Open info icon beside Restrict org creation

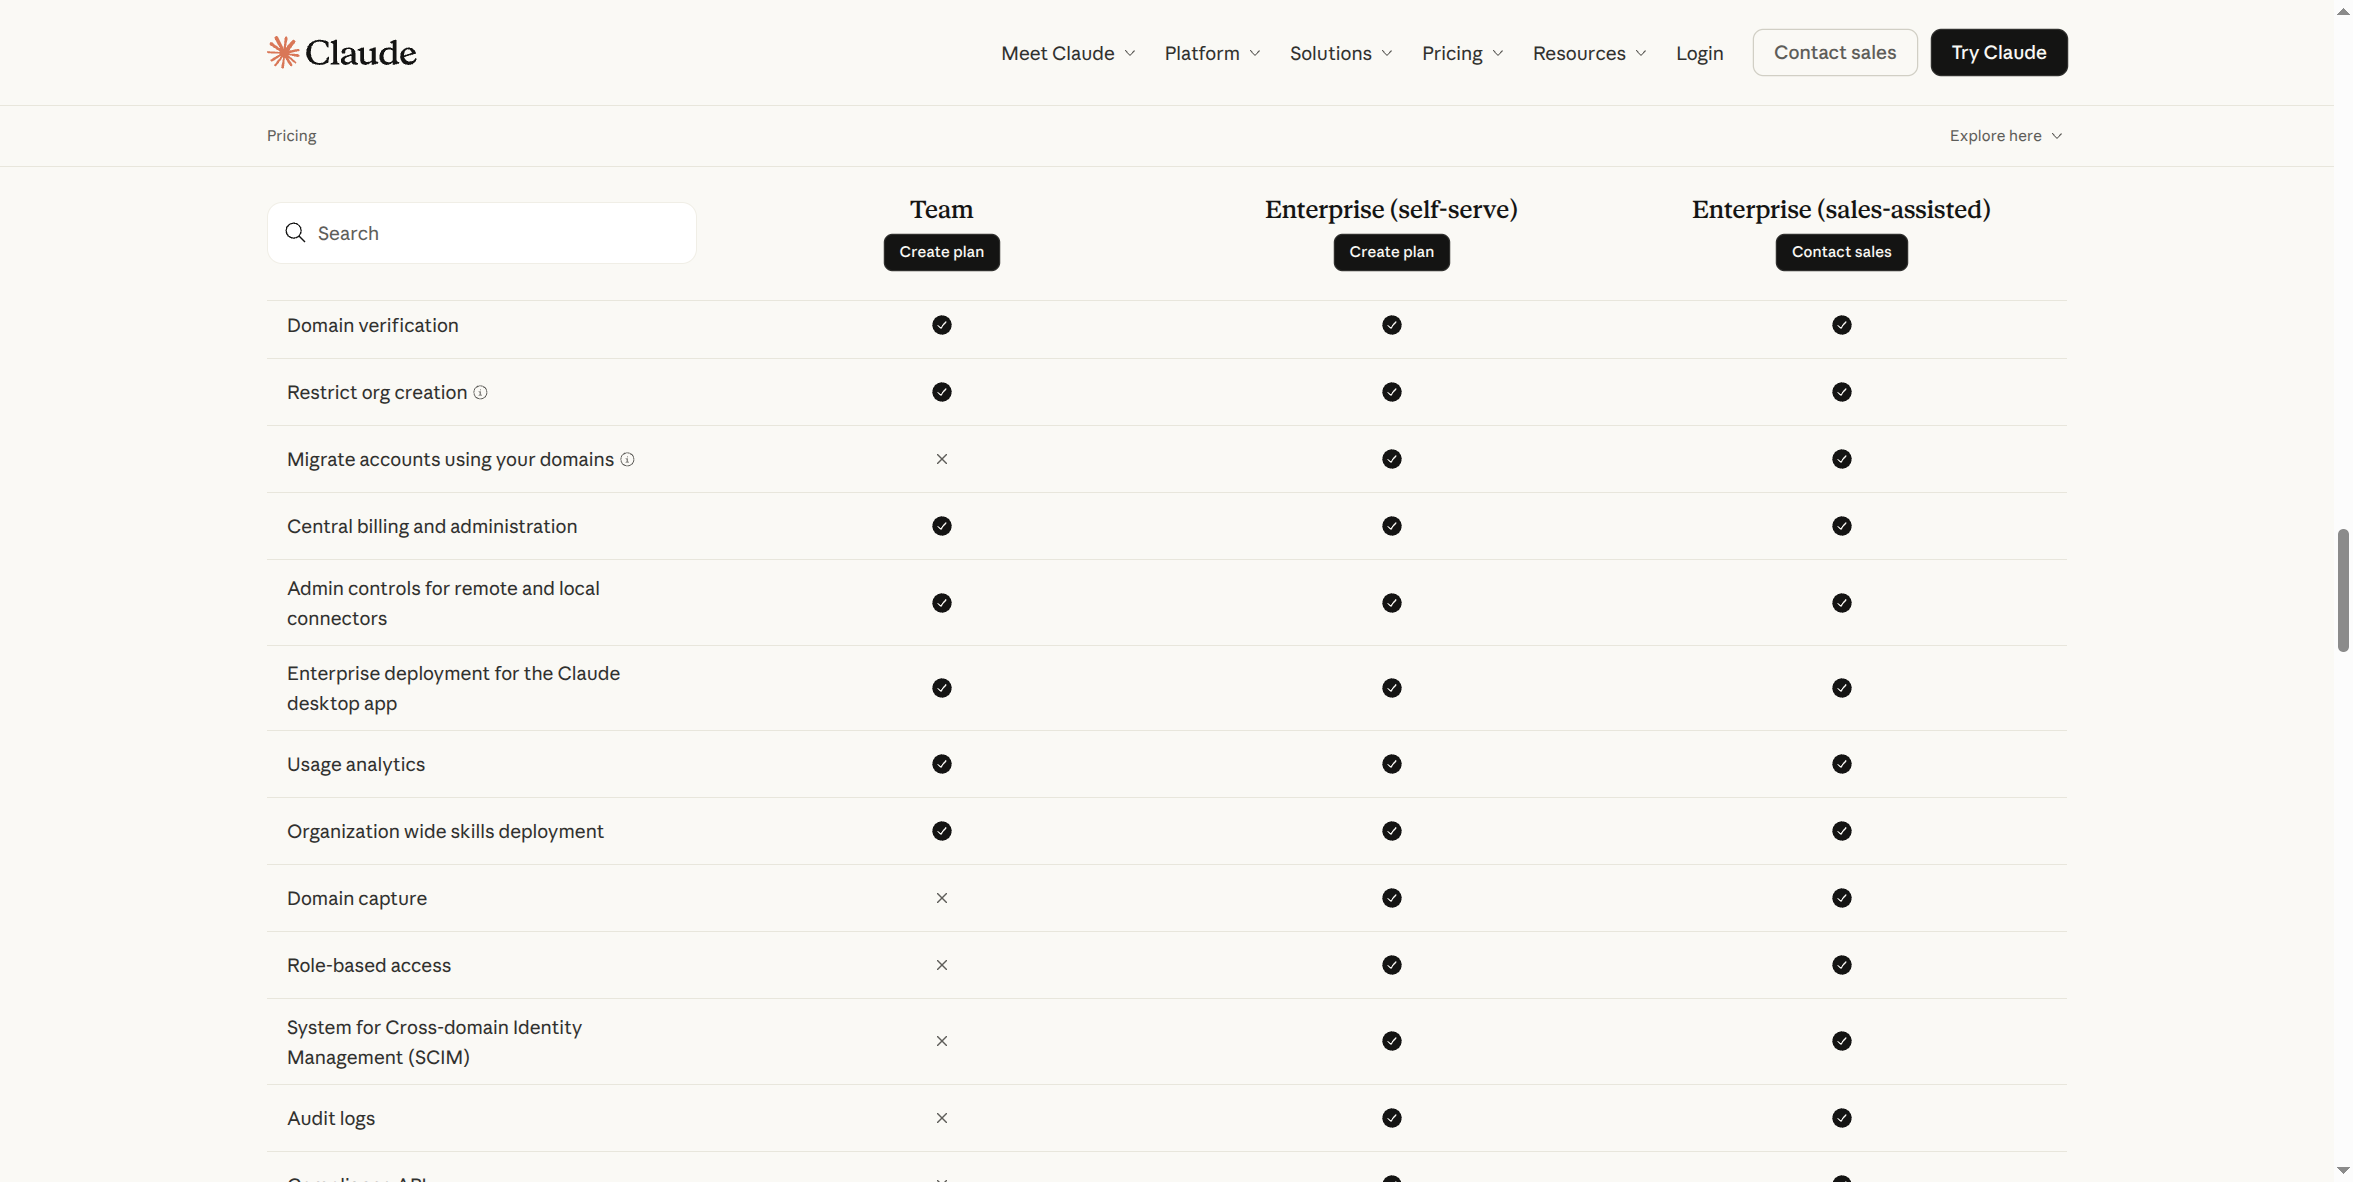[x=481, y=392]
